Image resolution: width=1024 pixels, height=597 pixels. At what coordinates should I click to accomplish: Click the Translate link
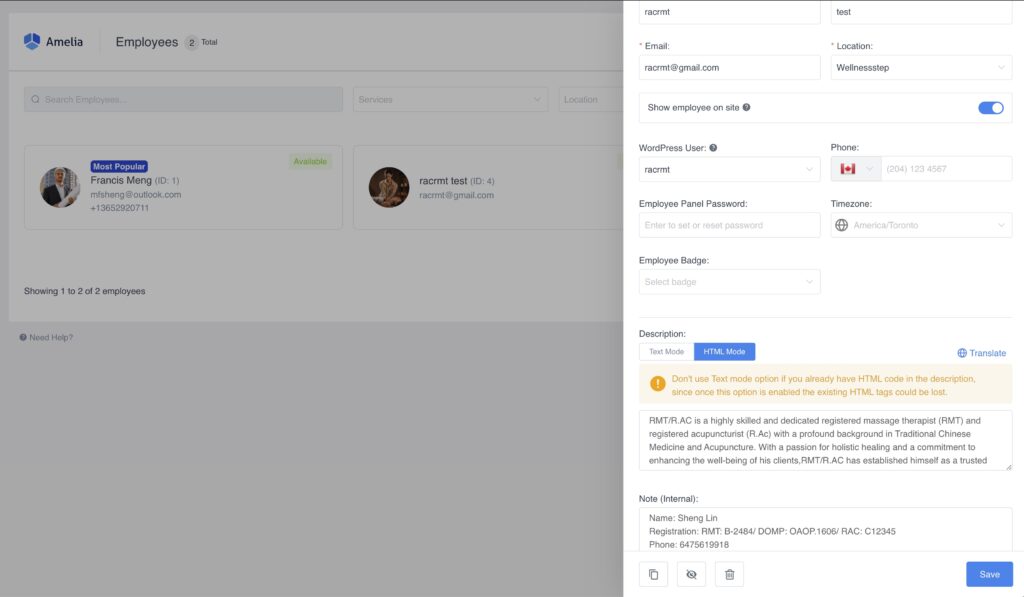coord(987,353)
